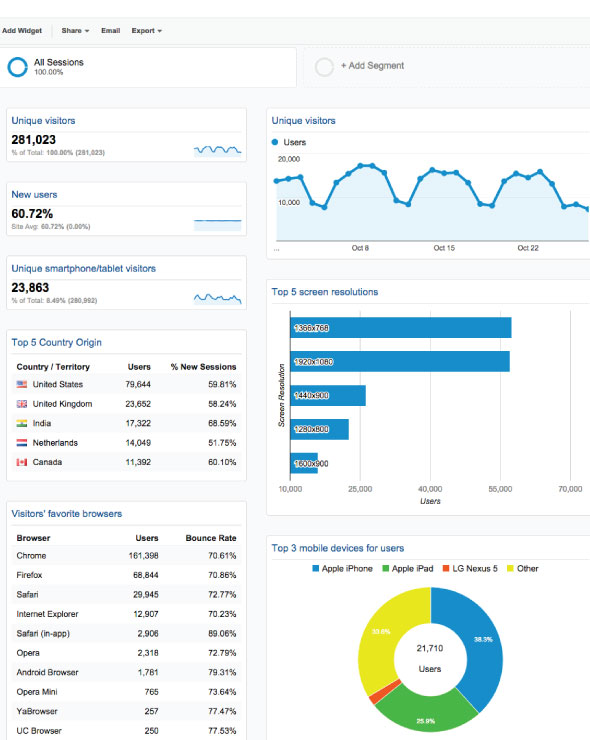Image resolution: width=590 pixels, height=740 pixels.
Task: Select the Safari (in-app) row
Action: pos(126,633)
